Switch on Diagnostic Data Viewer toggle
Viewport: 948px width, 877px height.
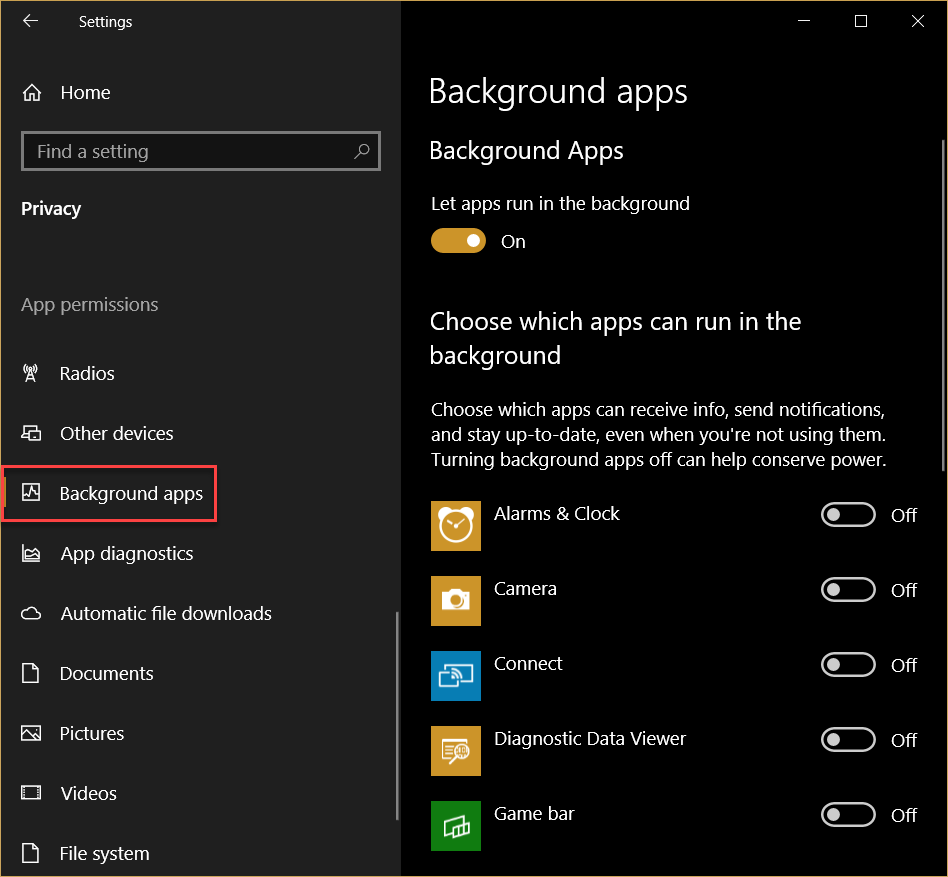(848, 740)
